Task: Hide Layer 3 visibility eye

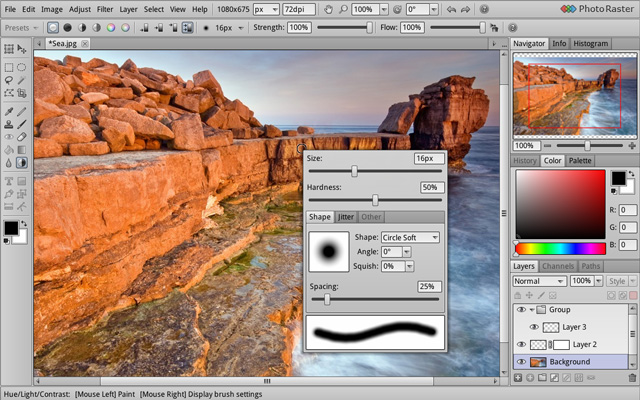Action: tap(534, 327)
